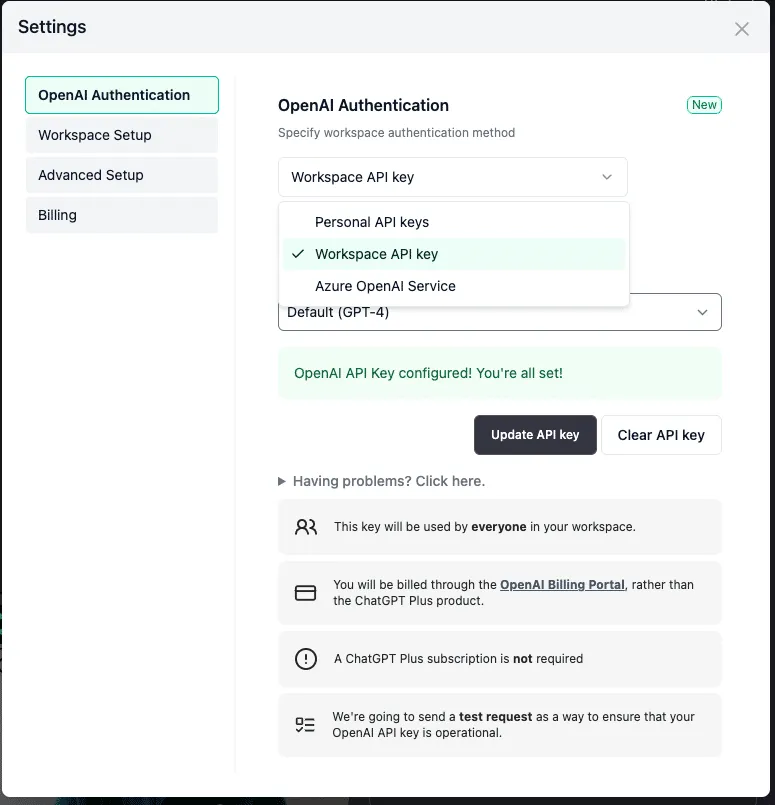Click the checklist test request icon
Image resolution: width=775 pixels, height=805 pixels.
[x=305, y=724]
